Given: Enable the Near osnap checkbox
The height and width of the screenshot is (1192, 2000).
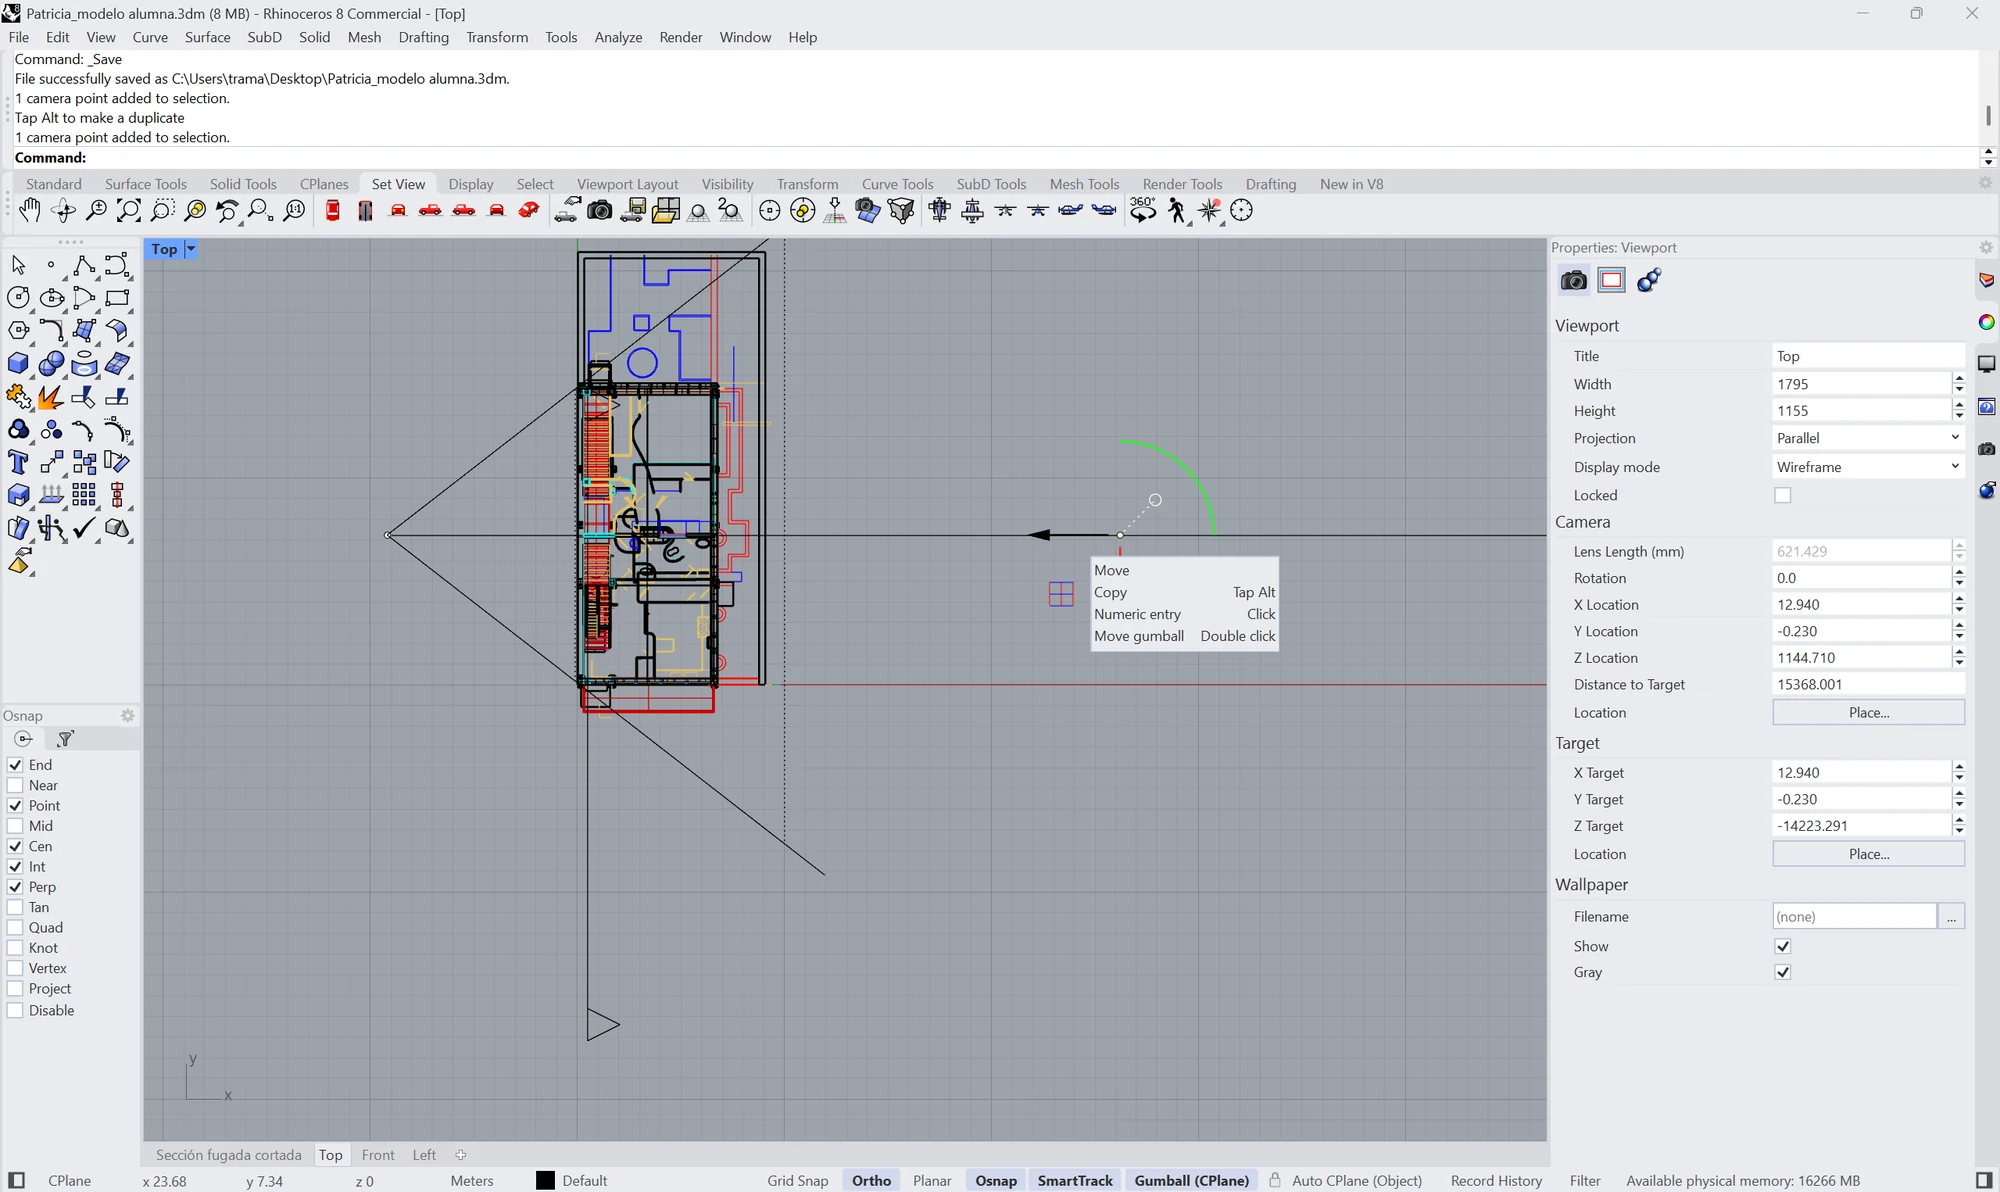Looking at the screenshot, I should click(15, 785).
